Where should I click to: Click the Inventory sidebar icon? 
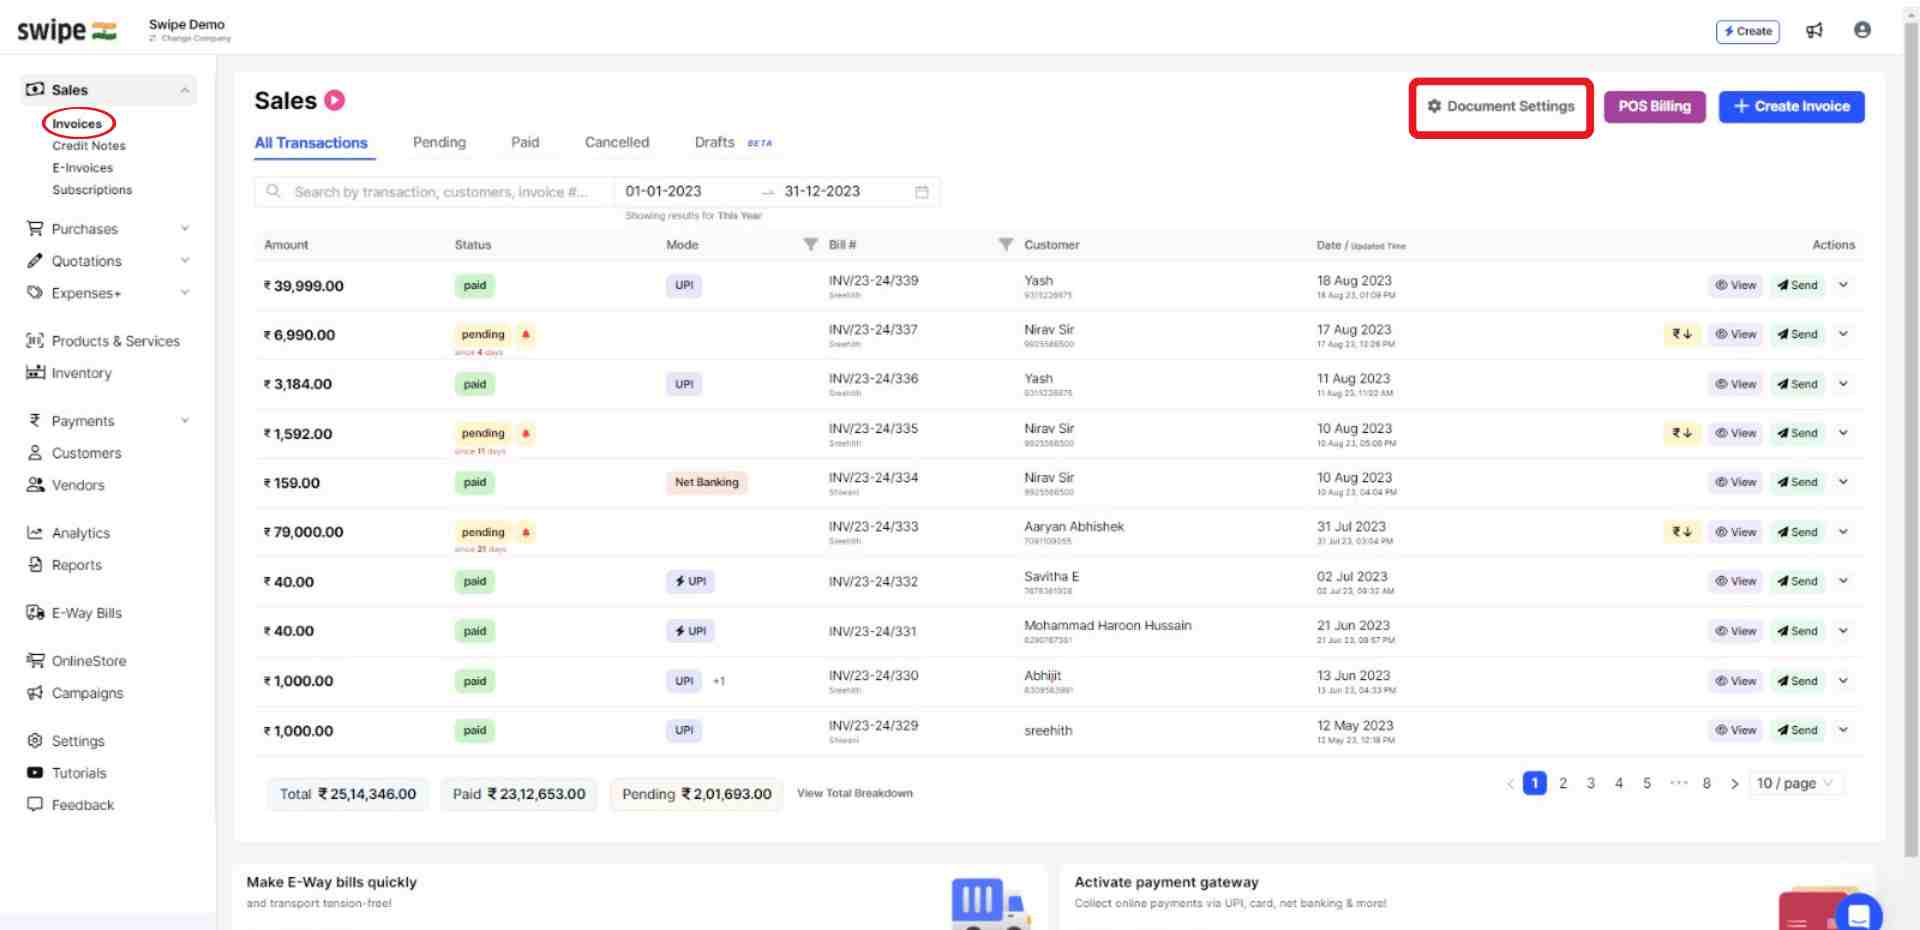click(x=35, y=372)
